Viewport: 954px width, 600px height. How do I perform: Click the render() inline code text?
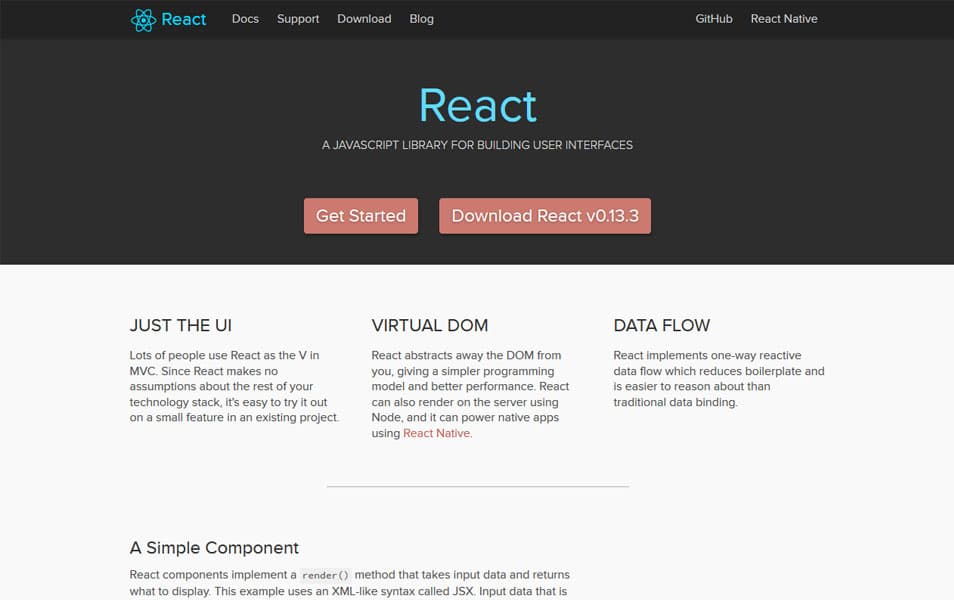pos(326,575)
